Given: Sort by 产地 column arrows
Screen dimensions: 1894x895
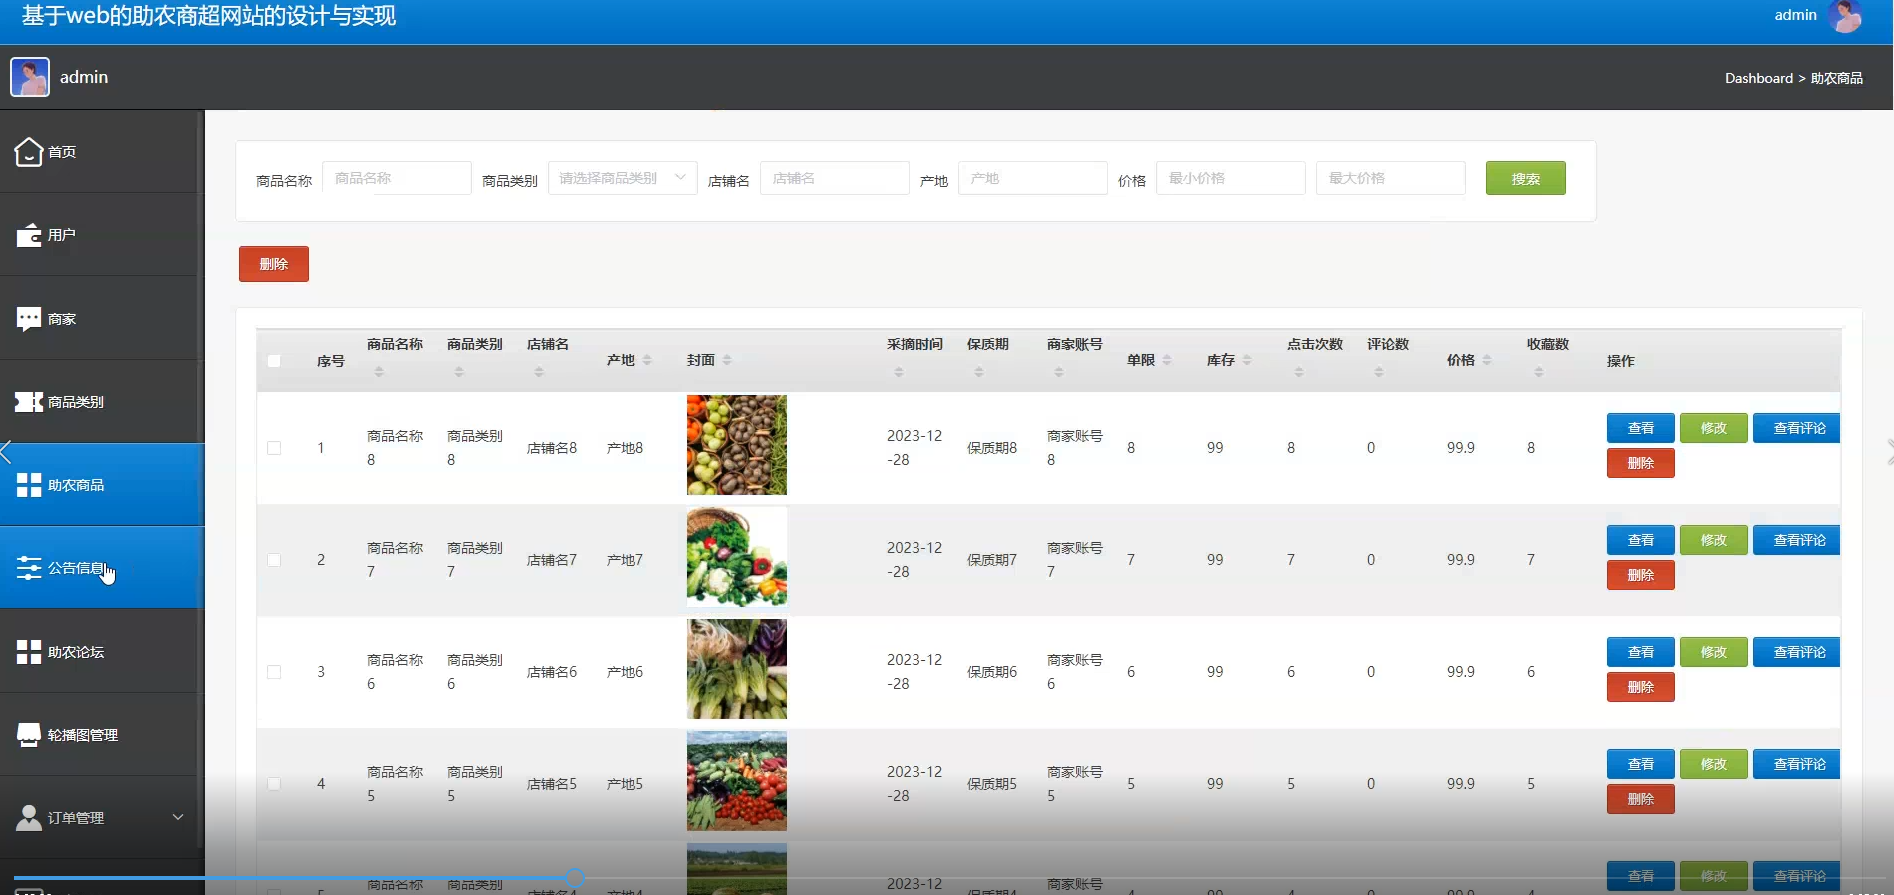Looking at the screenshot, I should point(647,360).
